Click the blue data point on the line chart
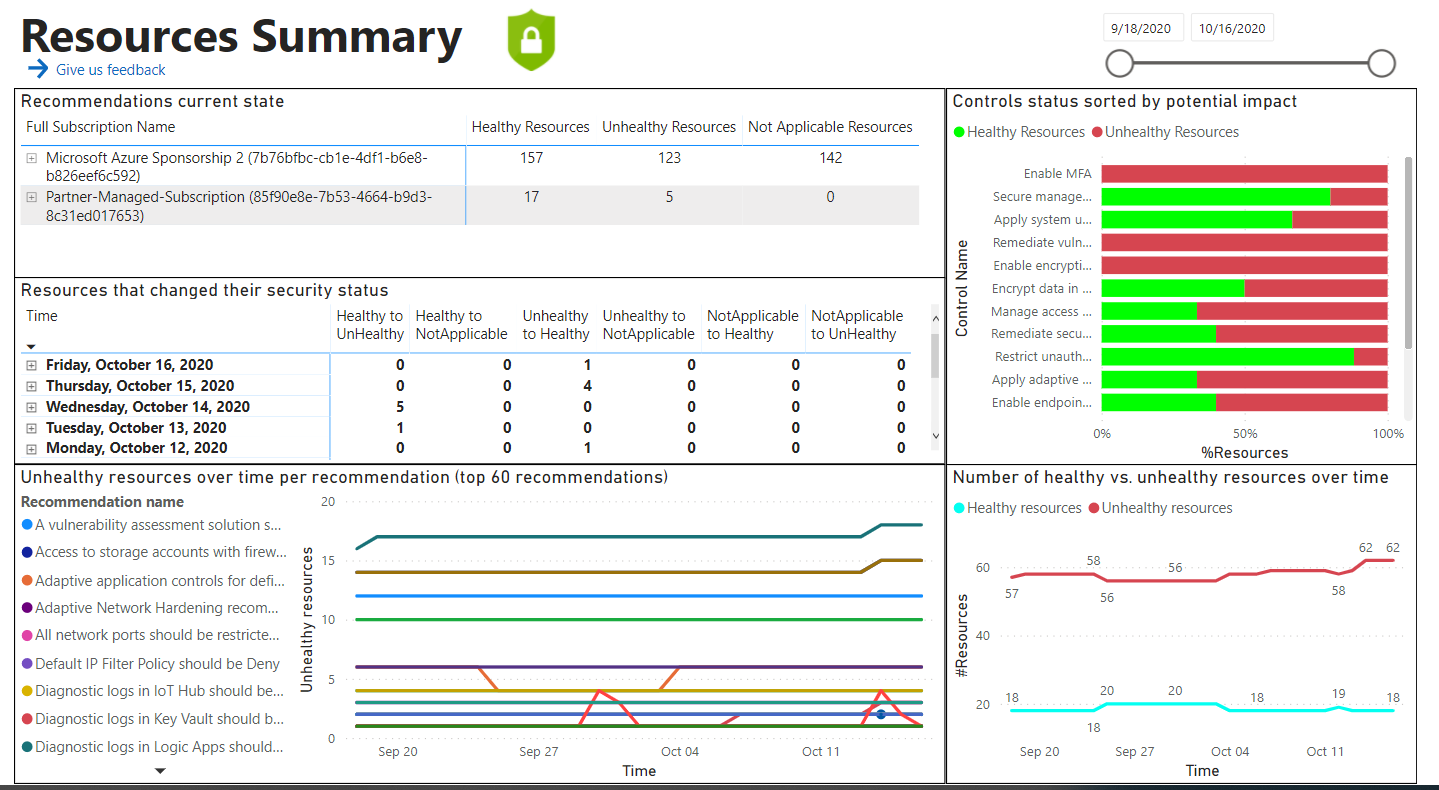Viewport: 1439px width, 790px height. [880, 714]
